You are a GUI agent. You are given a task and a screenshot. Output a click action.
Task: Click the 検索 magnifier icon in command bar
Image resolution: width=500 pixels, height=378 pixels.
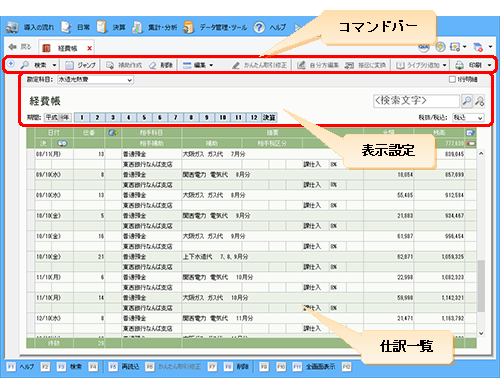25,65
